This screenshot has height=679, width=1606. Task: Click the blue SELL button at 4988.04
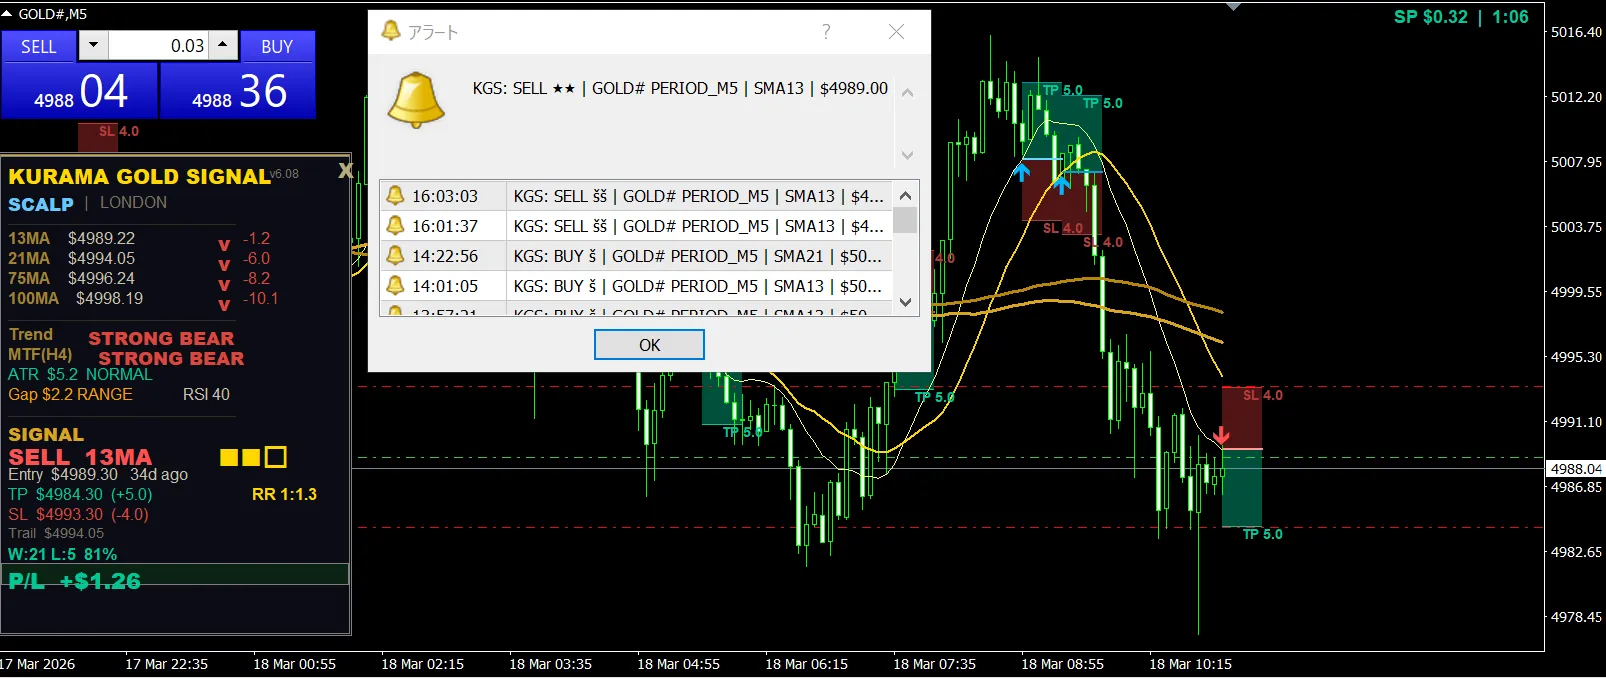click(x=79, y=91)
